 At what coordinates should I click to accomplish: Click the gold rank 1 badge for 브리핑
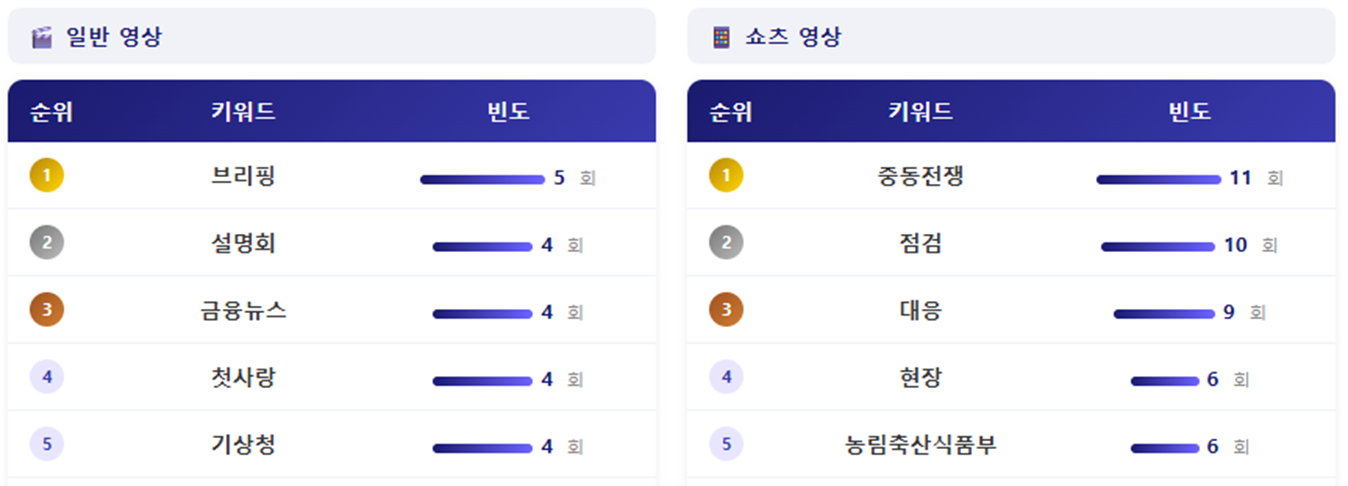coord(47,176)
